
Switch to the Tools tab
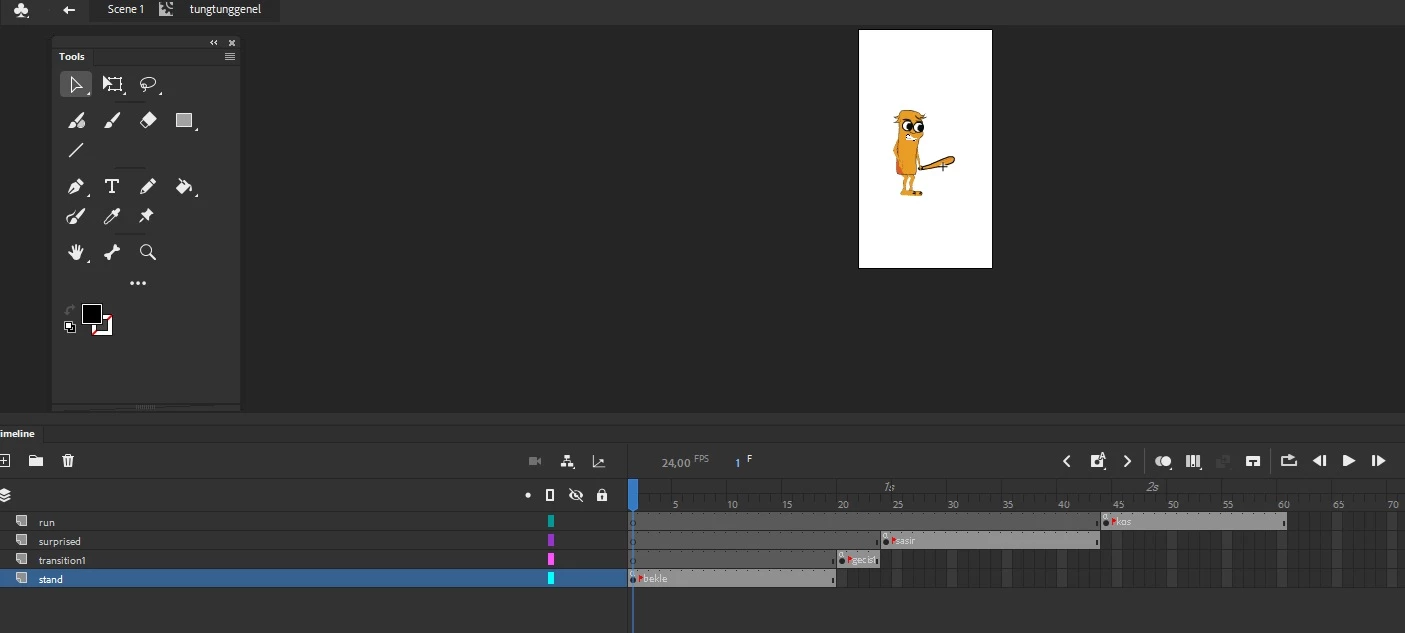coord(72,57)
